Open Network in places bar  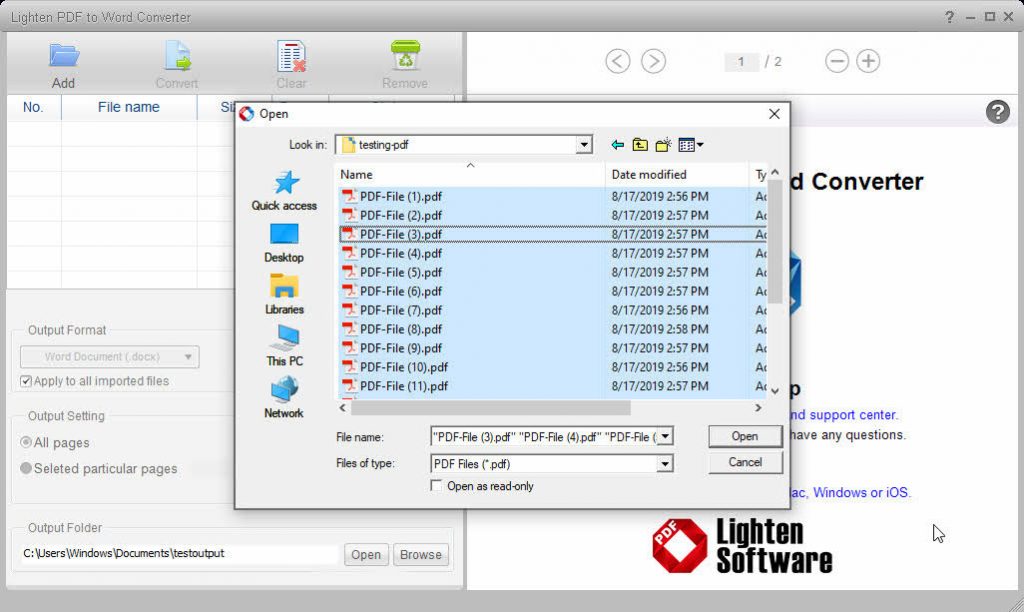pos(284,398)
